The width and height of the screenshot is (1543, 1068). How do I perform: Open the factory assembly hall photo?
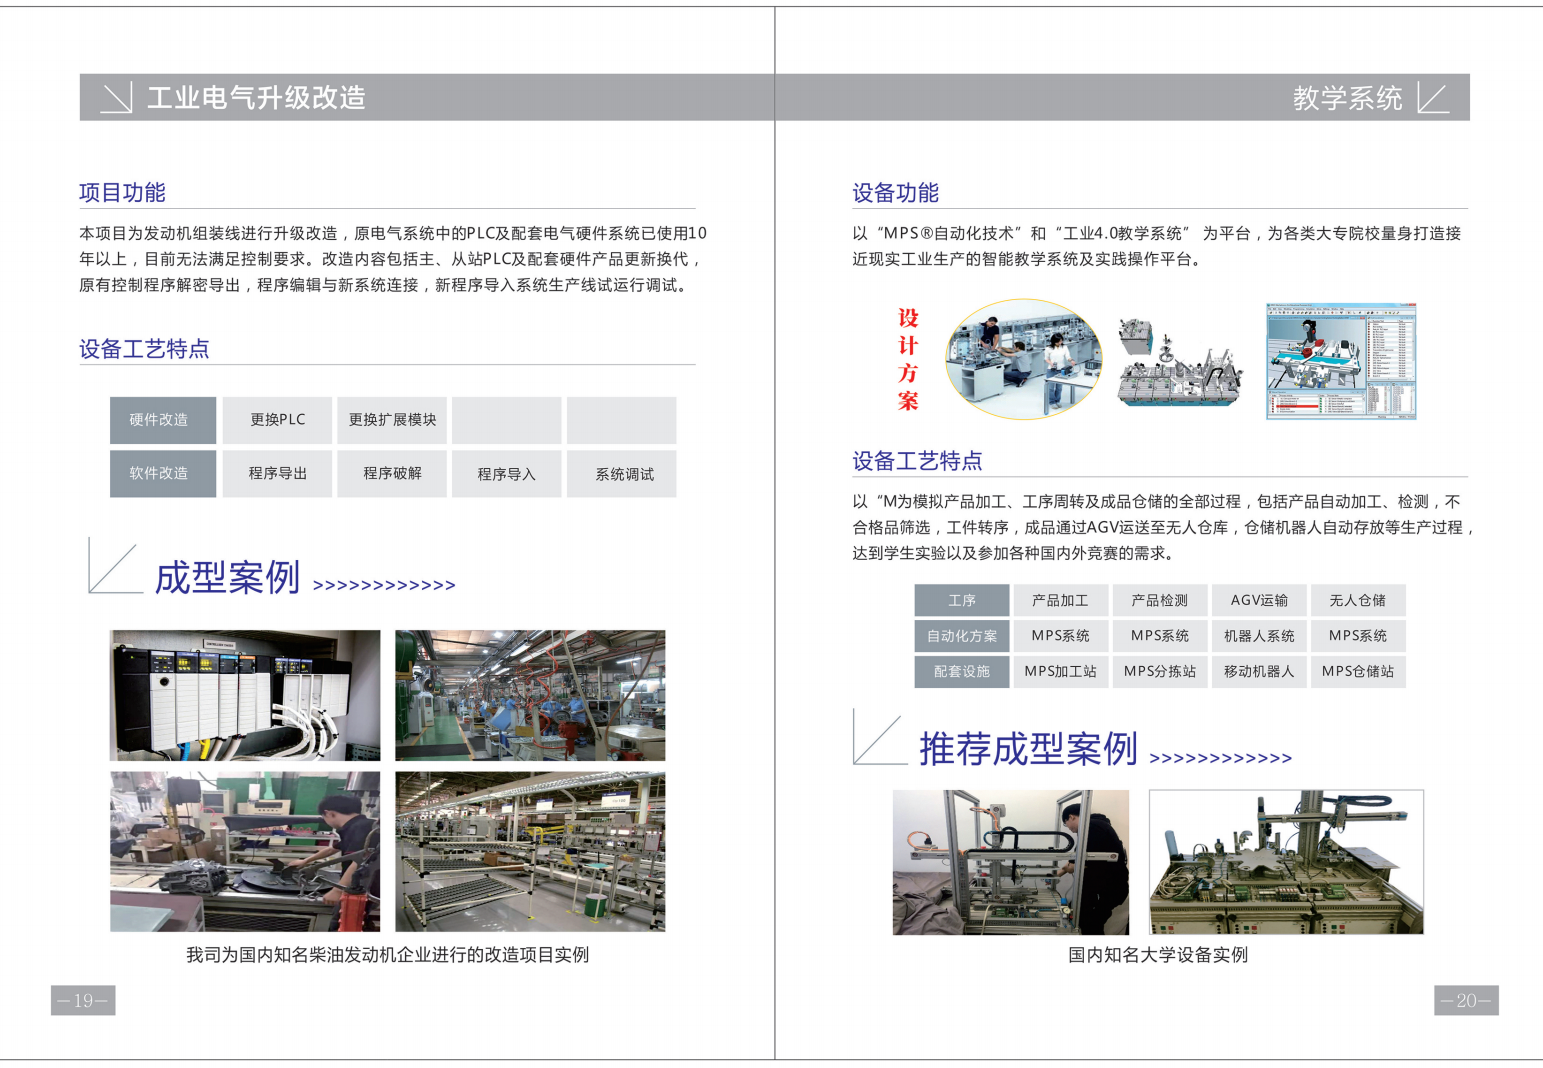click(x=530, y=695)
